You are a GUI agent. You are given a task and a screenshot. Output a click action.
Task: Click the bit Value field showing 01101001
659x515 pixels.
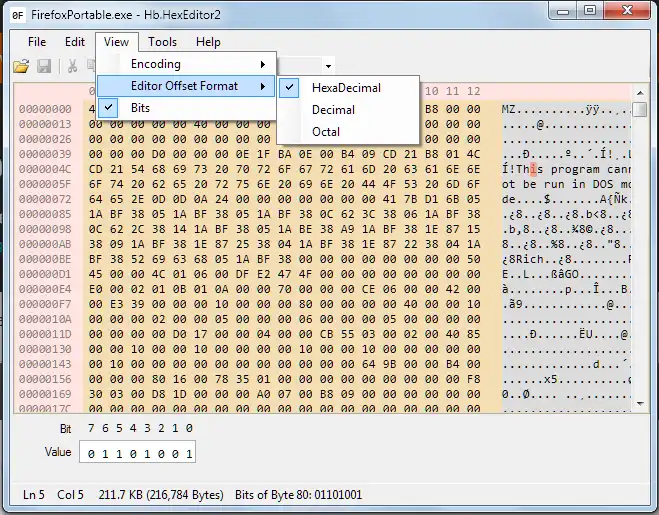pyautogui.click(x=137, y=453)
